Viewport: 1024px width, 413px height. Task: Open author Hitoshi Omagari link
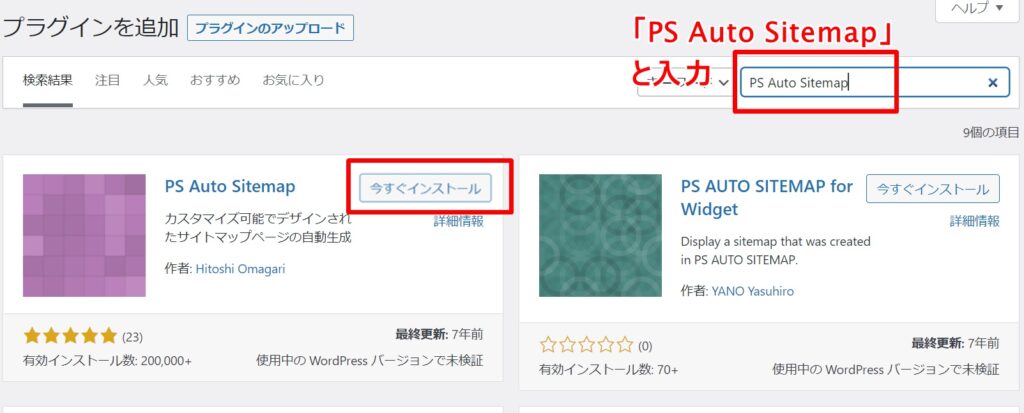[x=240, y=269]
